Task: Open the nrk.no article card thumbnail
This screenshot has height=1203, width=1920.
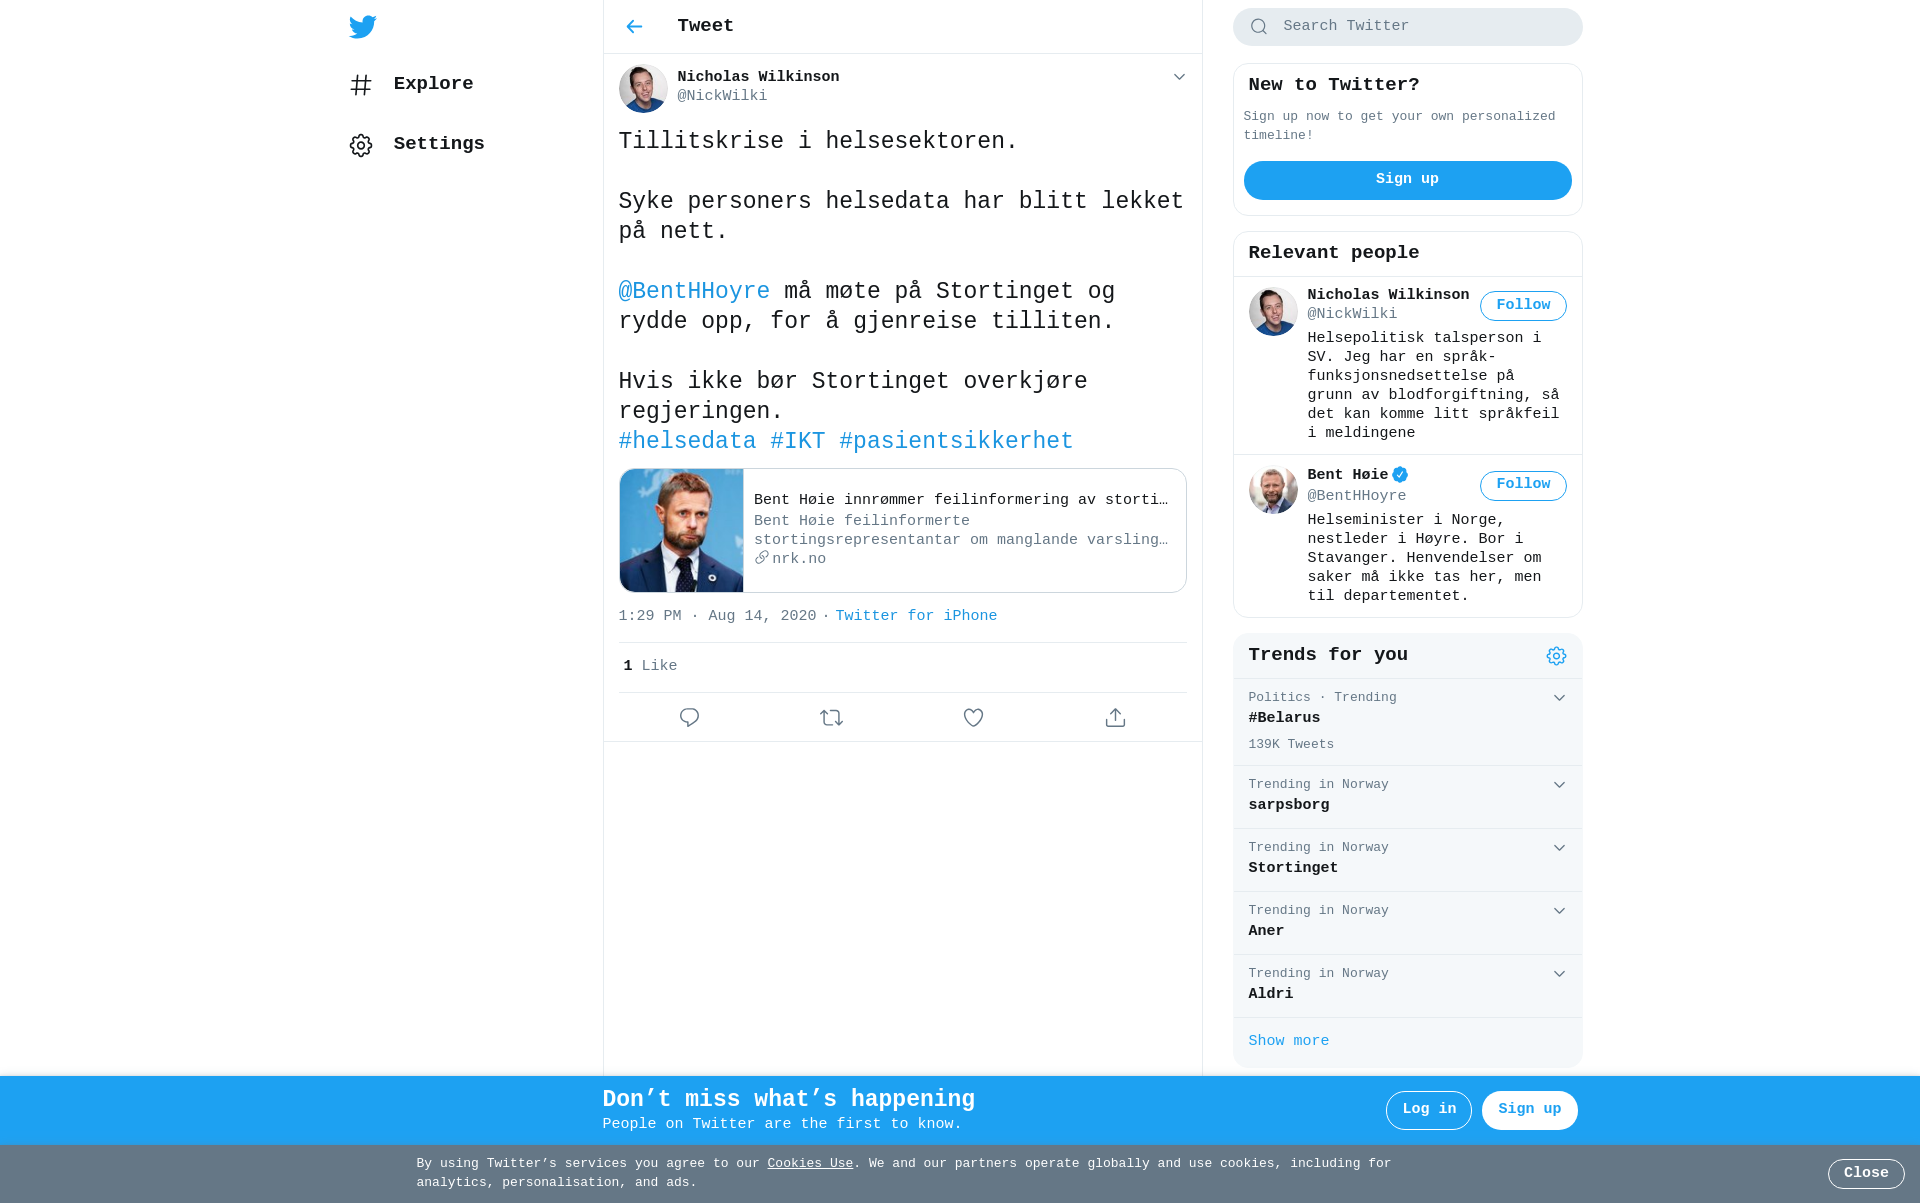Action: pos(681,531)
